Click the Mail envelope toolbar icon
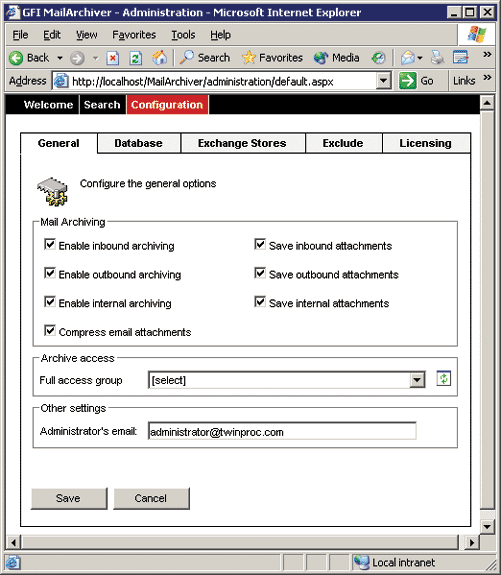The image size is (501, 575). click(x=407, y=58)
